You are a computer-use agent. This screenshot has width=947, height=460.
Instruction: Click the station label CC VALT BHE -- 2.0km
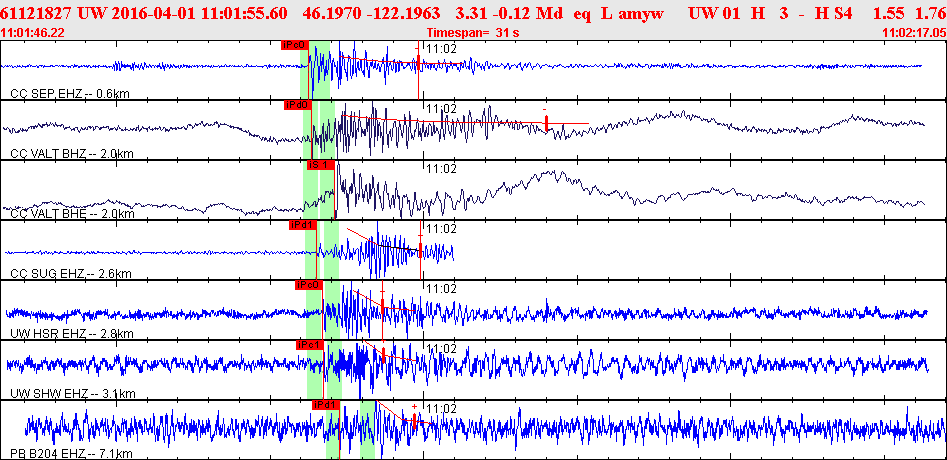coord(72,213)
